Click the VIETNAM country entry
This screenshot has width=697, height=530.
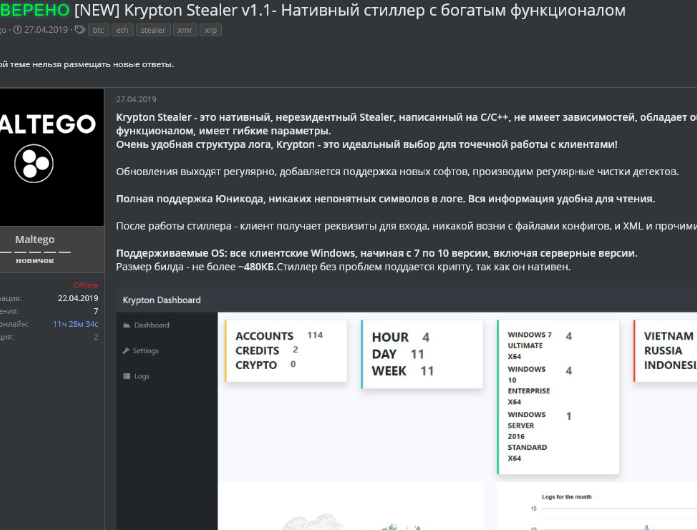tap(669, 336)
